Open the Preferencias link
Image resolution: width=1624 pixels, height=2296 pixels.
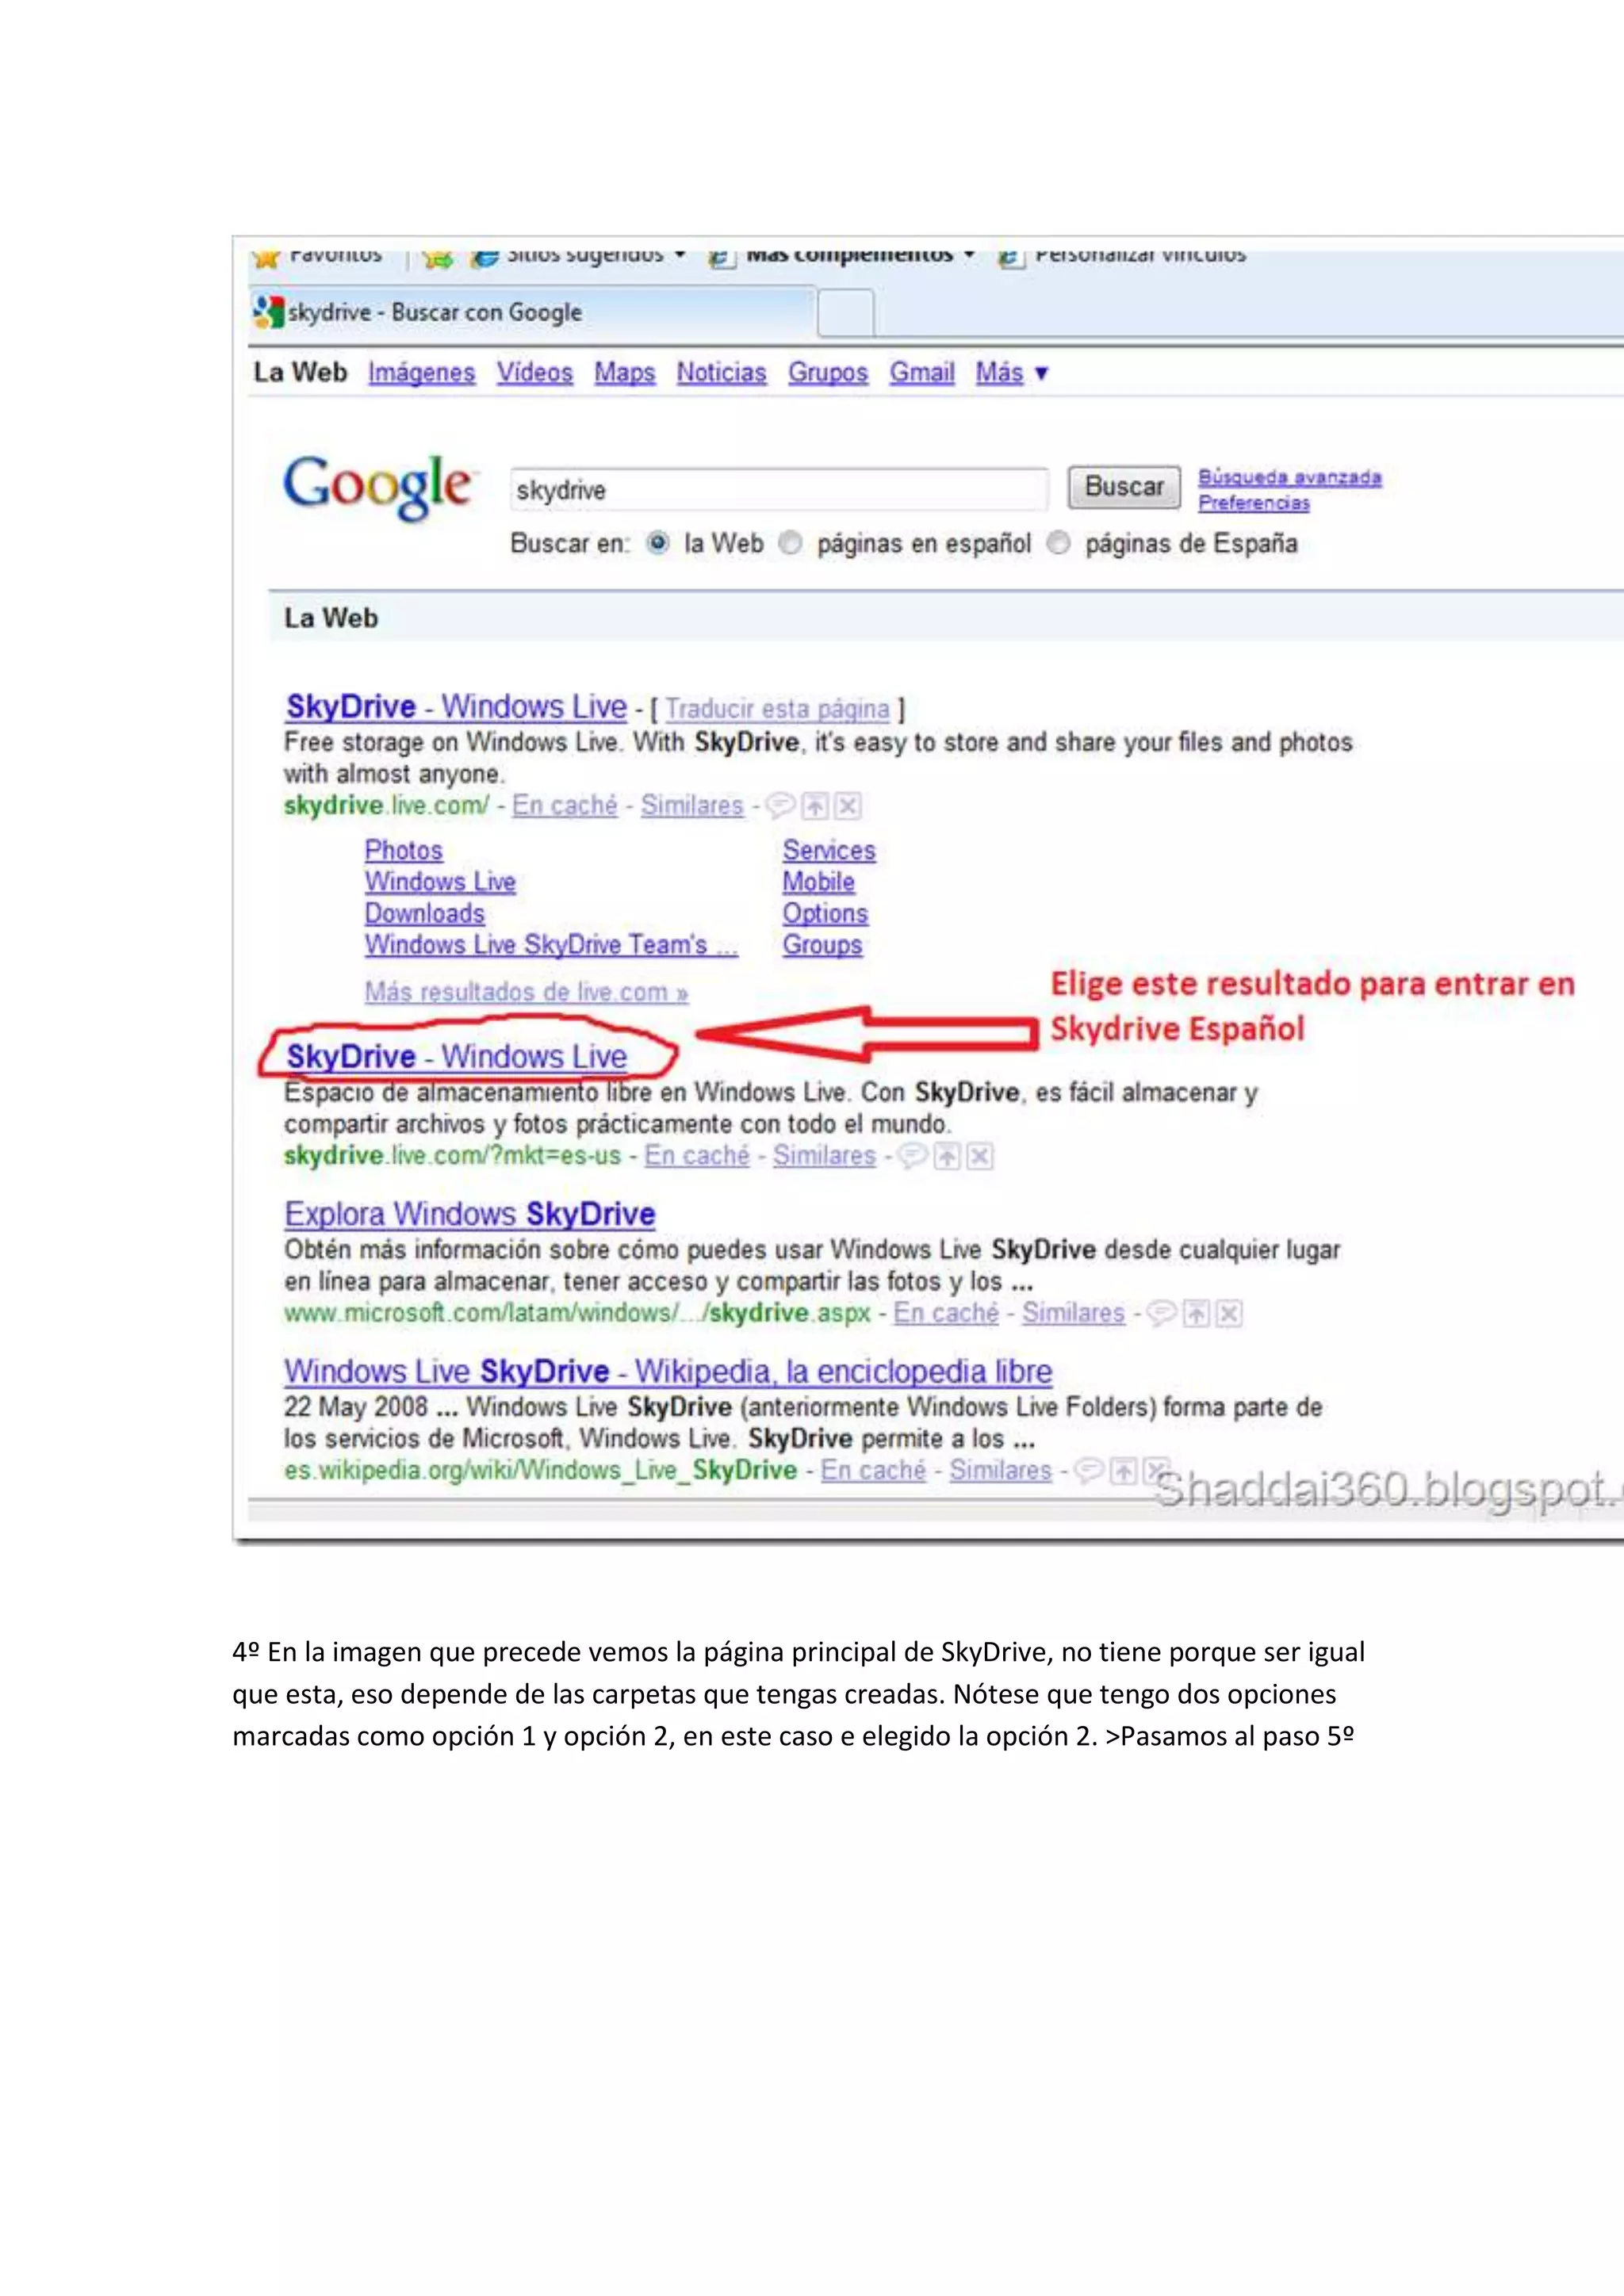coord(1254,503)
